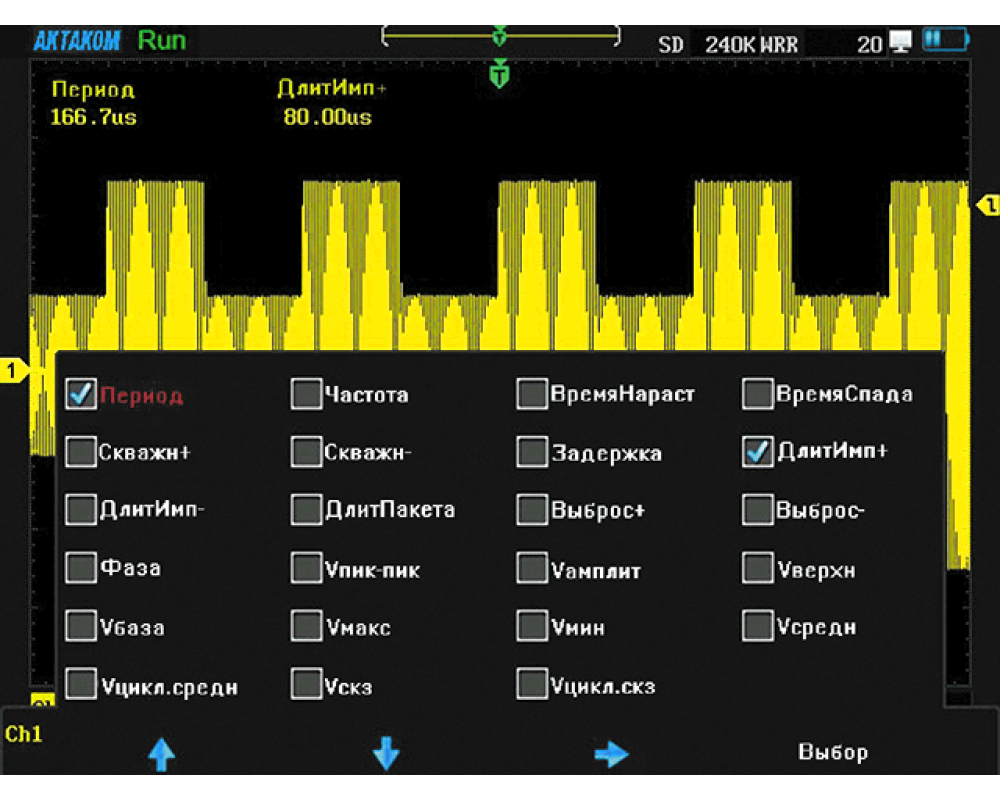Click the Период 166.7us readout

point(93,103)
